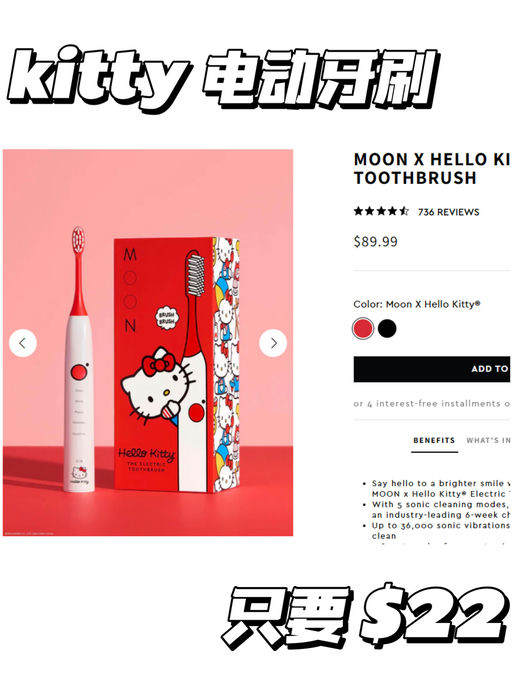
Task: Open the 736 REVIEWS link
Action: click(x=448, y=212)
